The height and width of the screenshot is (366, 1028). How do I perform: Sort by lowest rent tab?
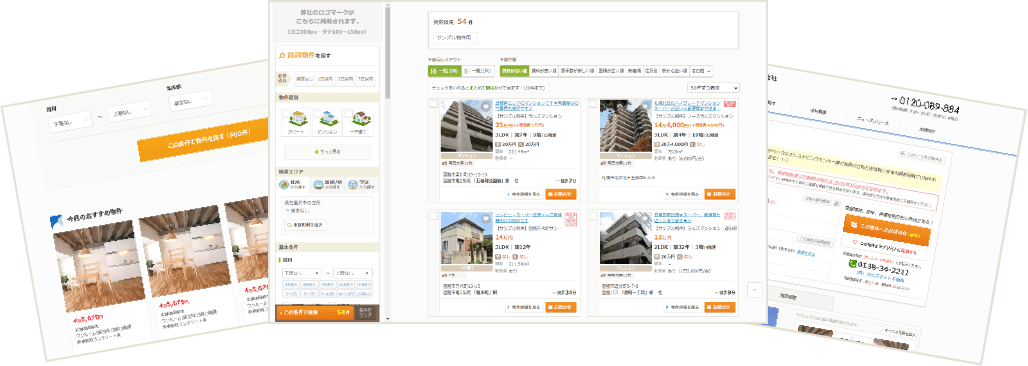[x=514, y=71]
